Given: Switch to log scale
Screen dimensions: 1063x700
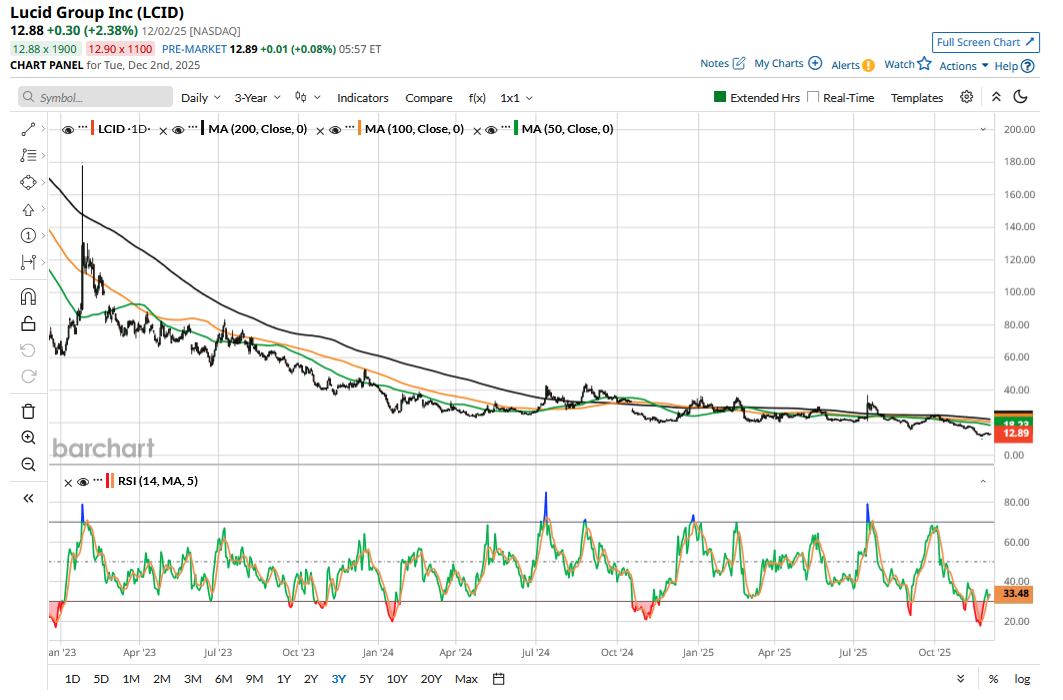Looking at the screenshot, I should coord(1022,679).
